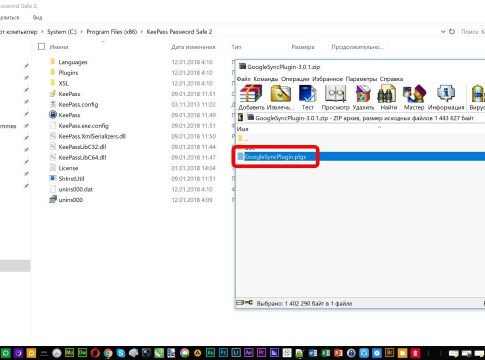The height and width of the screenshot is (360, 485).
Task: Select the License file
Action: tap(68, 168)
